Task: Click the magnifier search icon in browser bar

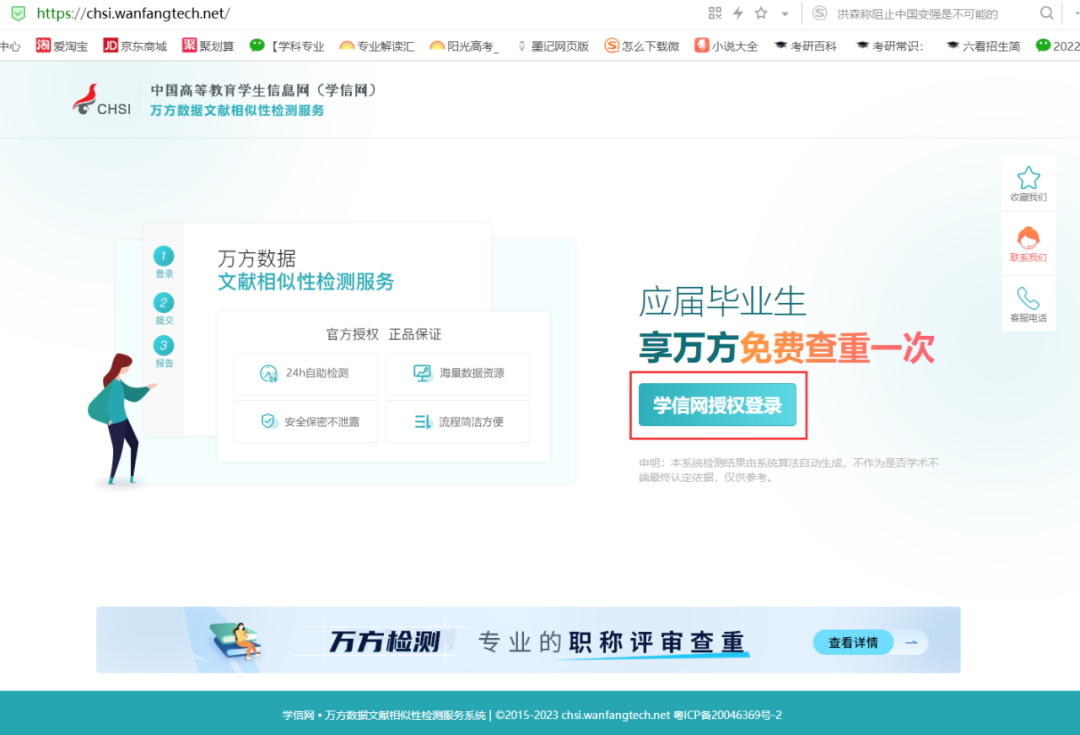Action: [x=1046, y=13]
